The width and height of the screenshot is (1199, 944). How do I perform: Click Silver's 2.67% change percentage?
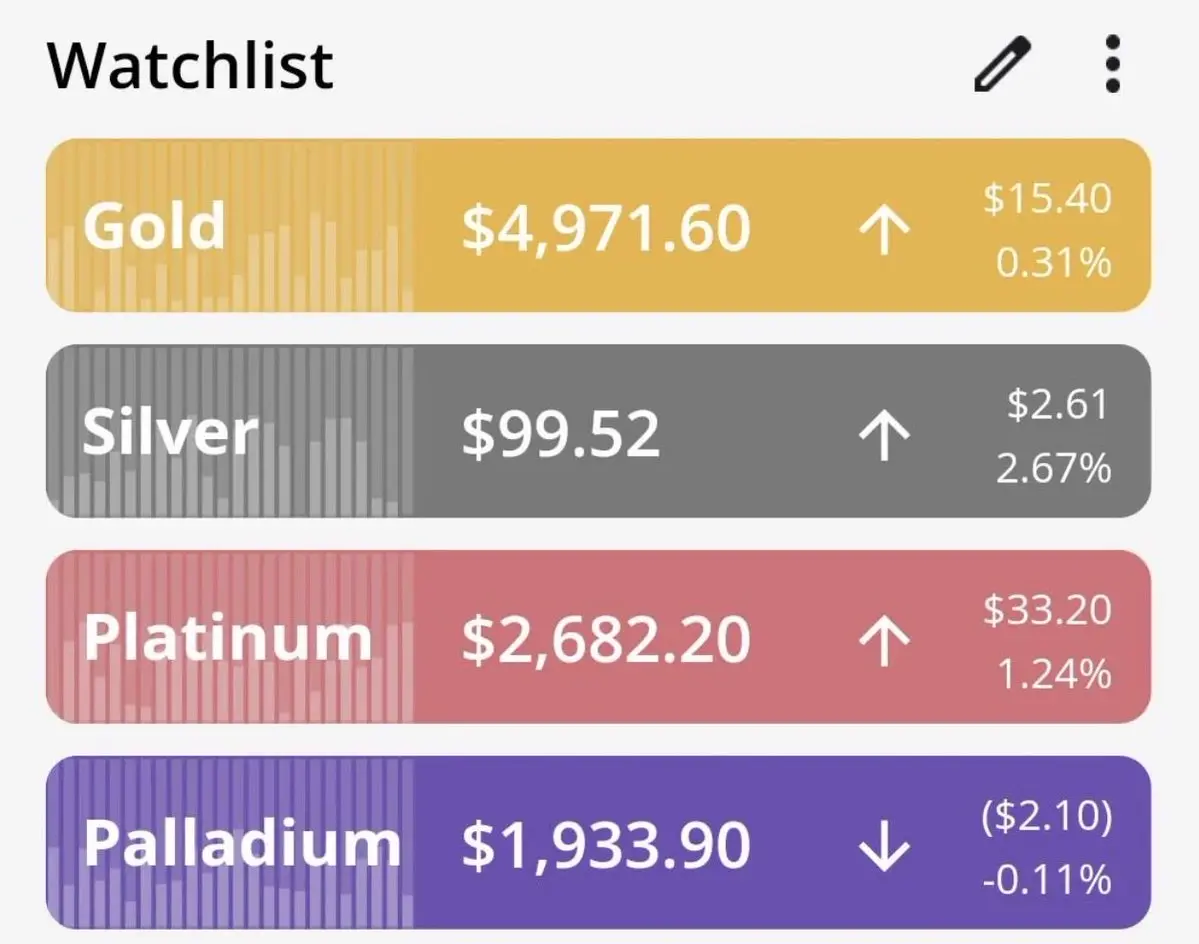(1053, 468)
